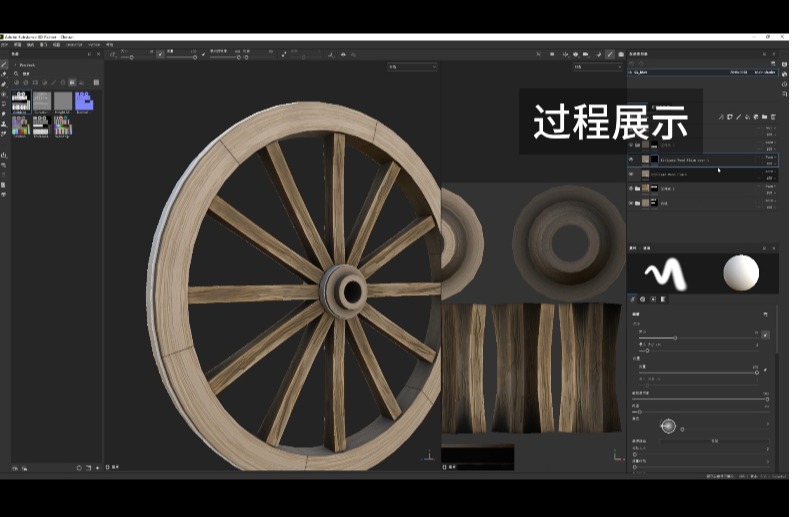Open the JavaScript menu in the menu bar
This screenshot has width=792, height=517.
[74, 44]
